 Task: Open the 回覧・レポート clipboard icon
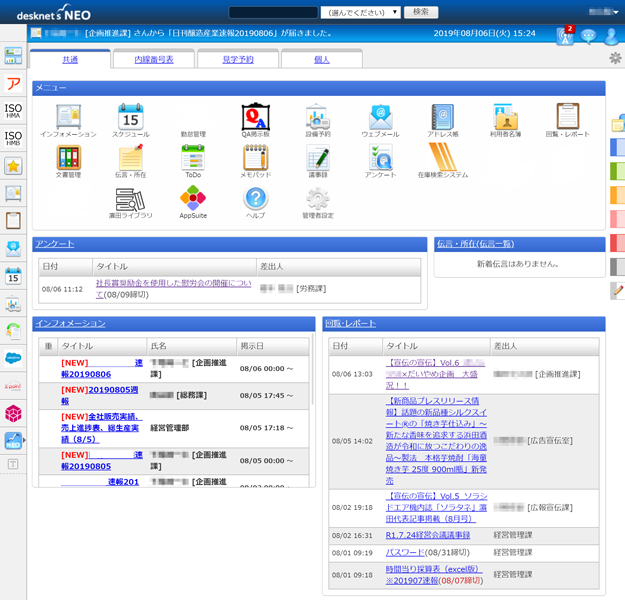coord(567,116)
